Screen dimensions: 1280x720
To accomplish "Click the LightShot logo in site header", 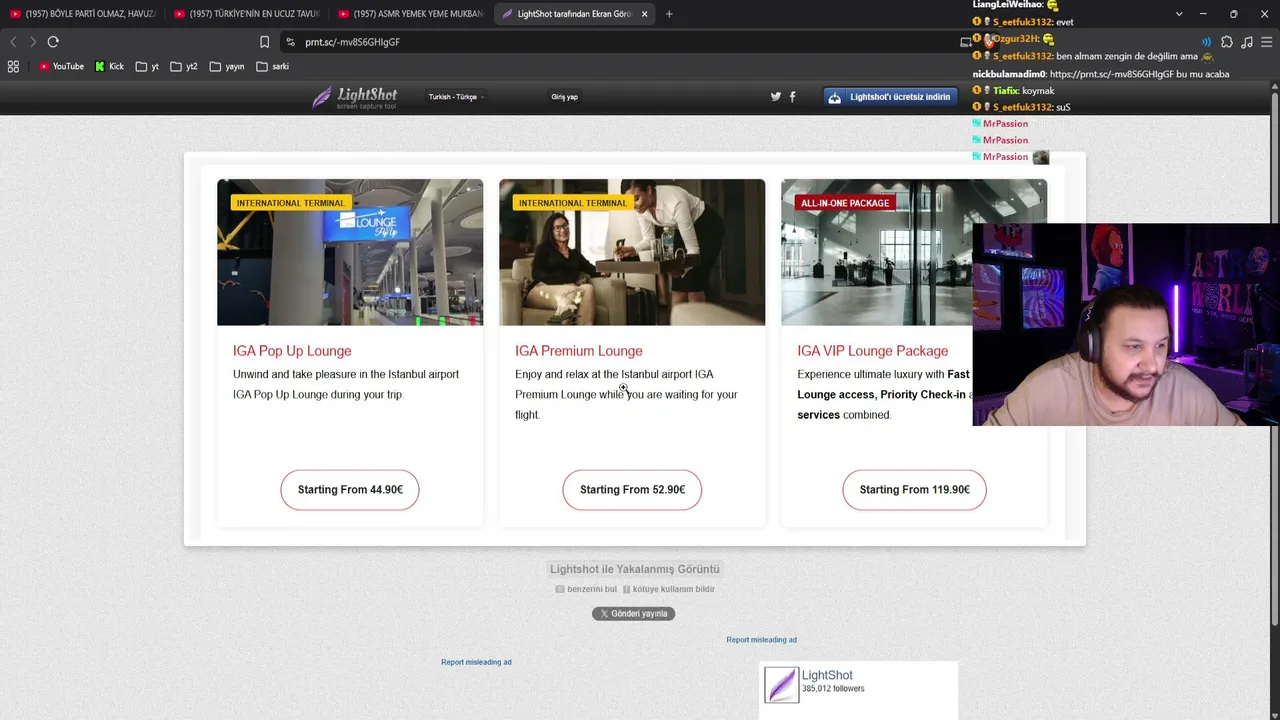I will pyautogui.click(x=355, y=97).
